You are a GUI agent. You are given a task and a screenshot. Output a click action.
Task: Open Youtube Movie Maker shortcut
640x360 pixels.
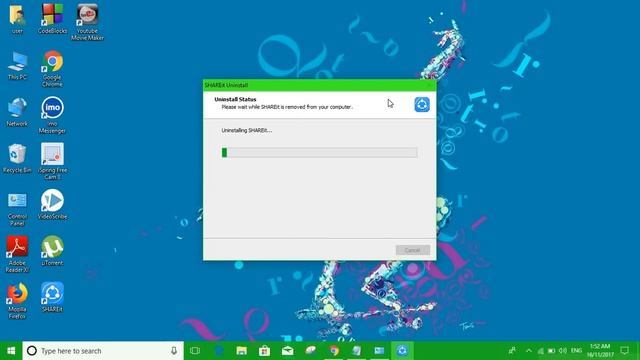(87, 22)
